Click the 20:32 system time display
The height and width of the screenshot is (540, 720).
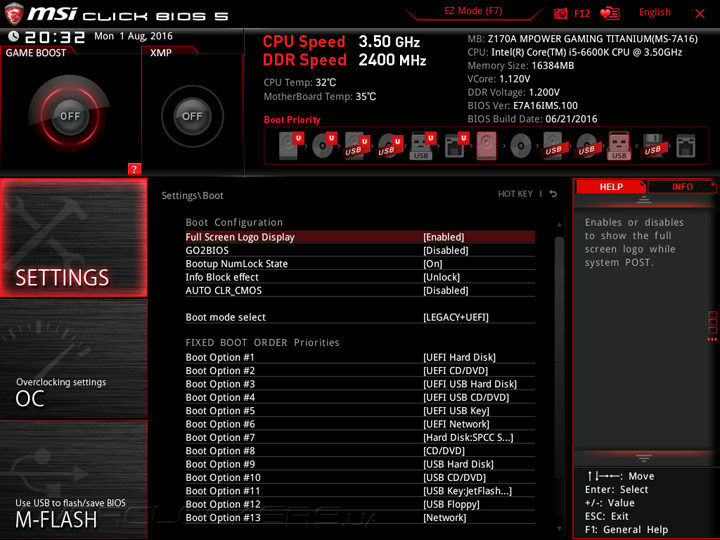pos(55,37)
